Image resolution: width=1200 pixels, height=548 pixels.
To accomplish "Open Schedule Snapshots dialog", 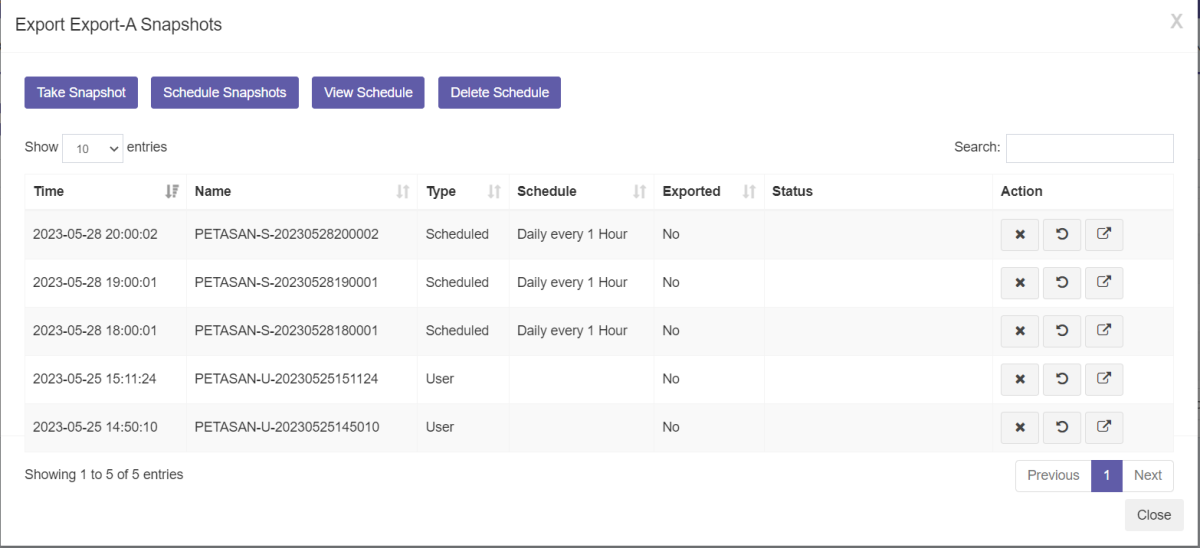I will pos(225,92).
